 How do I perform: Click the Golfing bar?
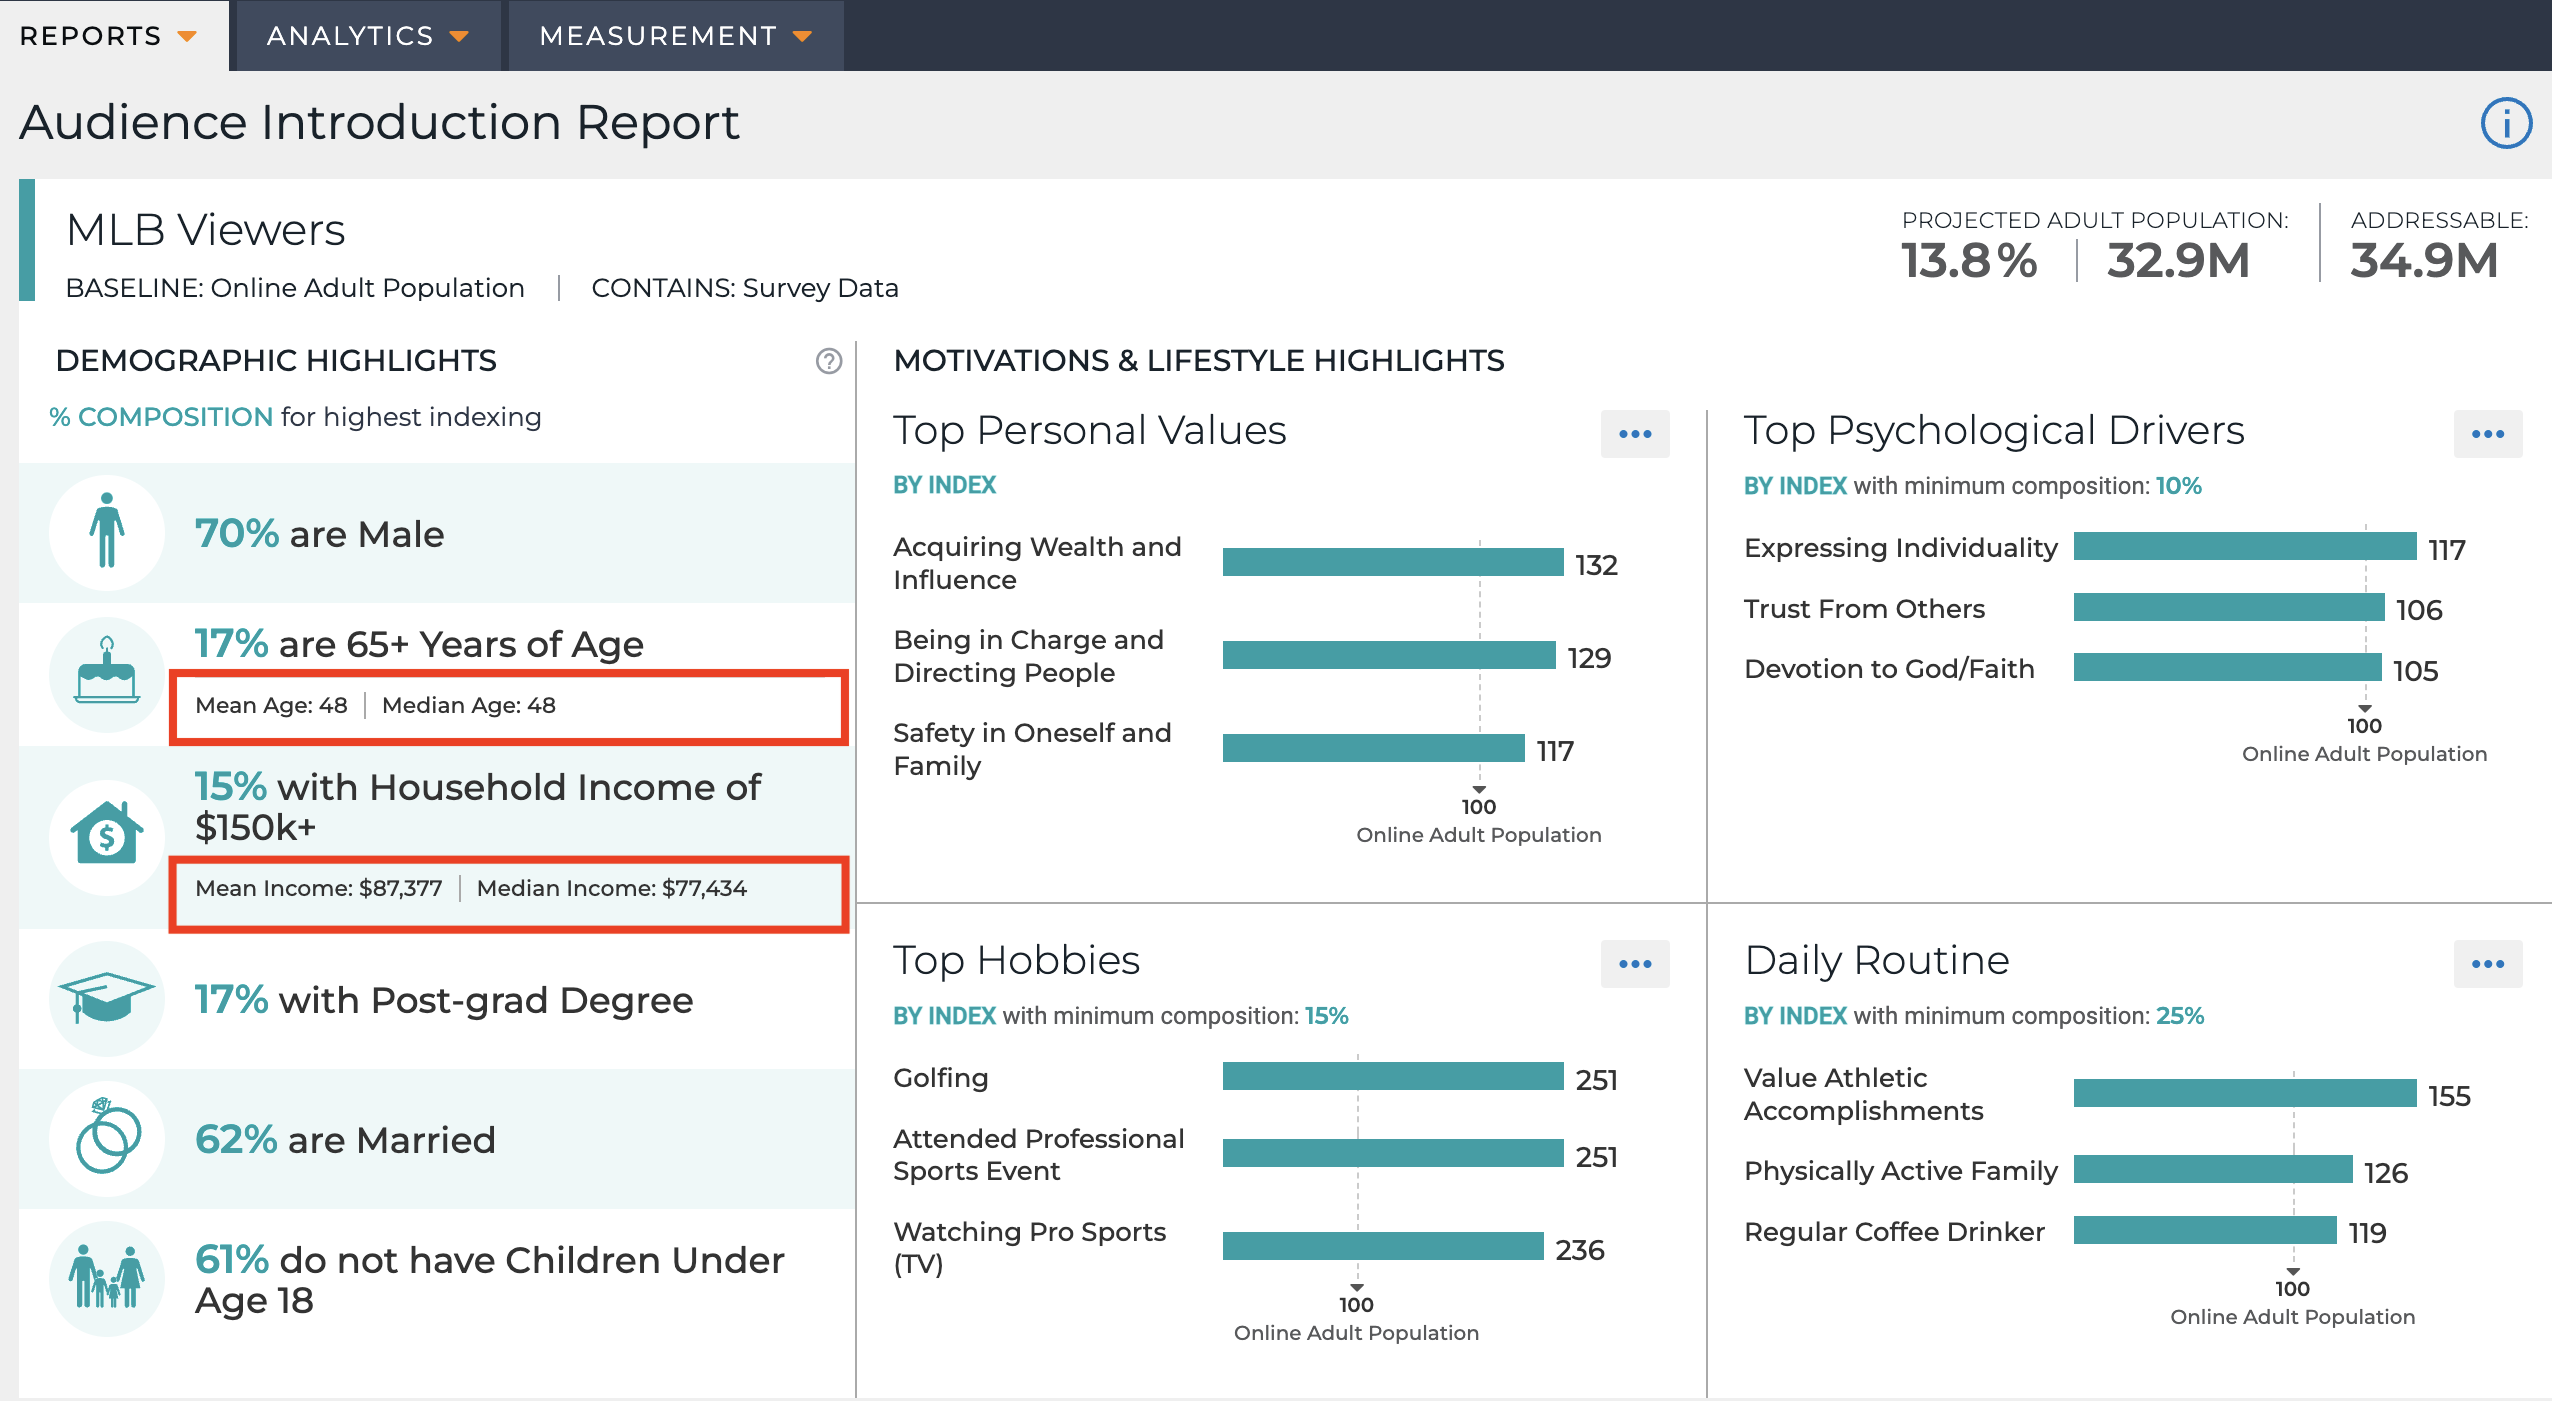click(1393, 1077)
